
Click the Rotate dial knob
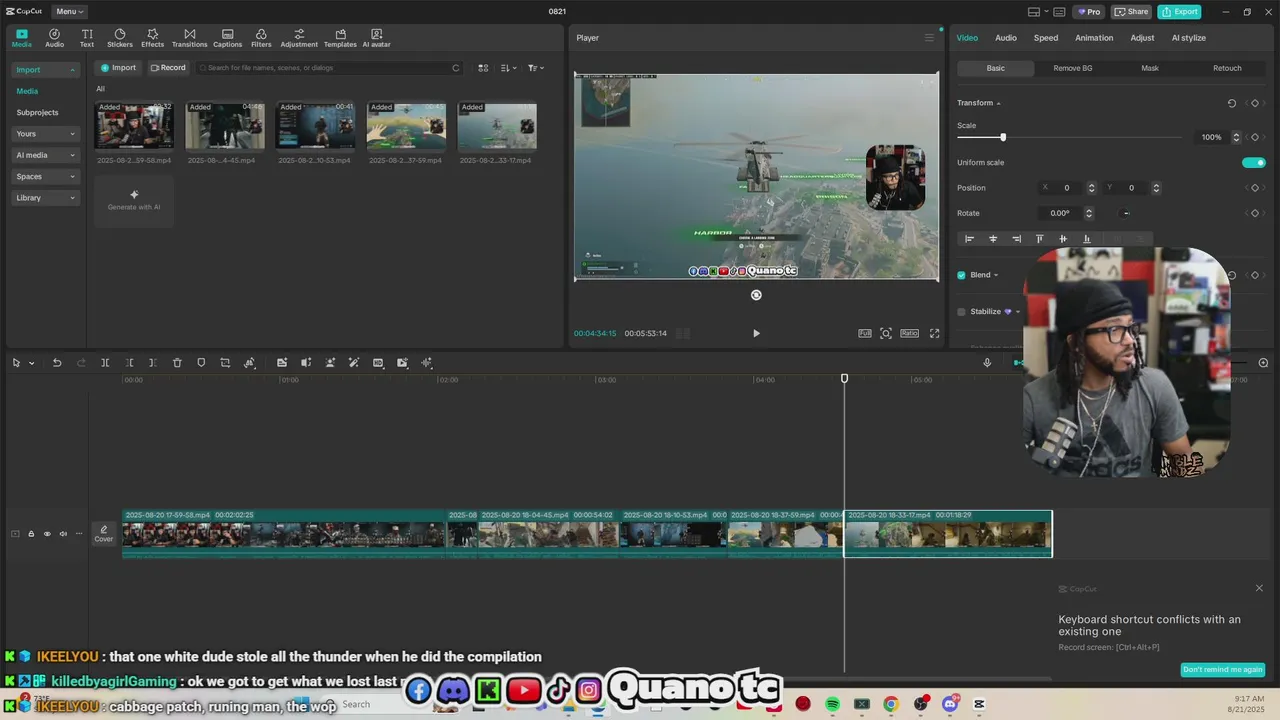tap(1126, 213)
